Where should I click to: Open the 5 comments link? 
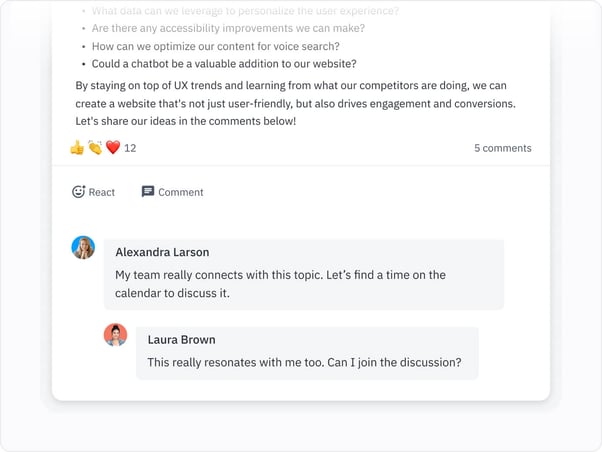[502, 148]
